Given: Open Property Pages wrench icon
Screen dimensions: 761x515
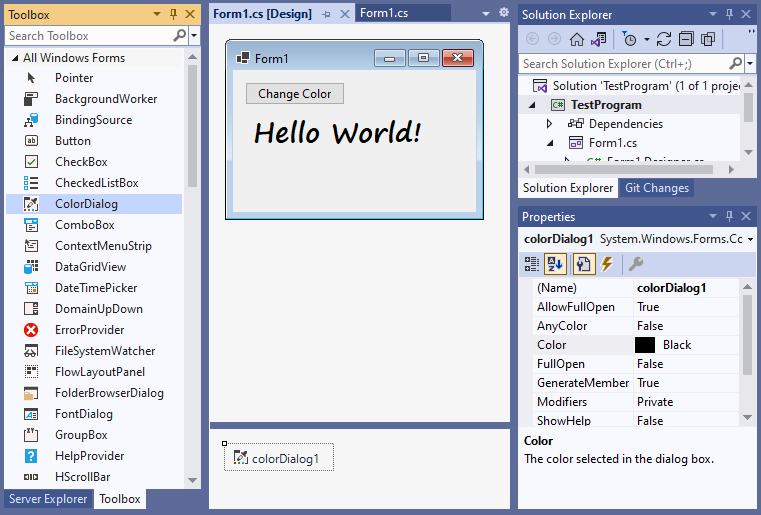Looking at the screenshot, I should (x=635, y=264).
